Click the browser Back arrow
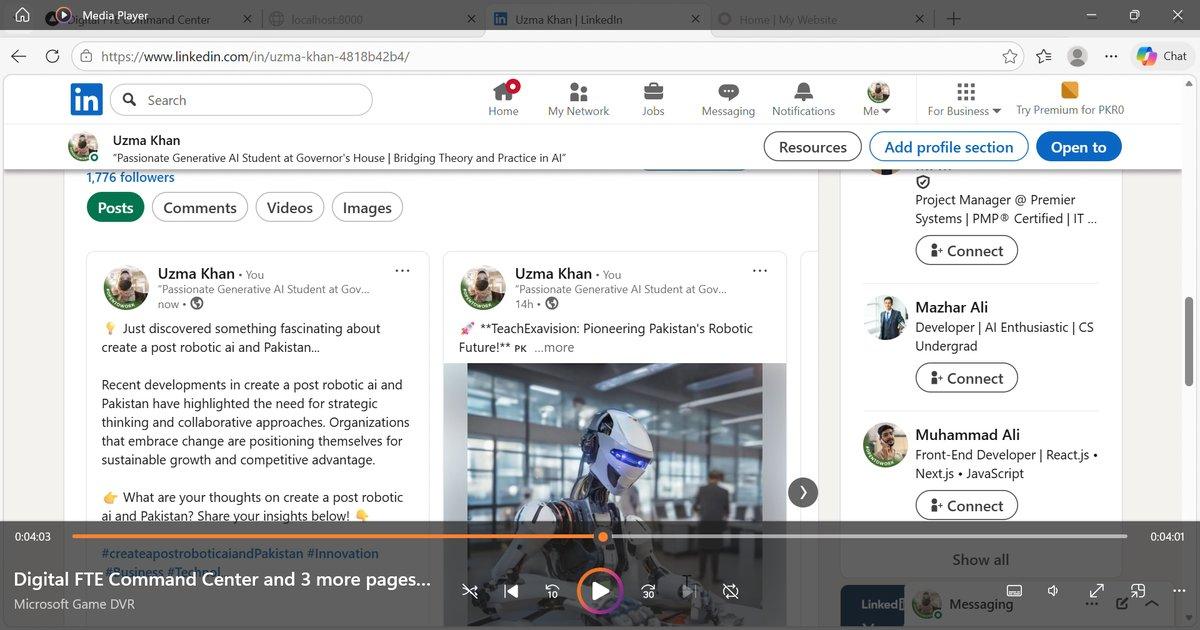 18,56
